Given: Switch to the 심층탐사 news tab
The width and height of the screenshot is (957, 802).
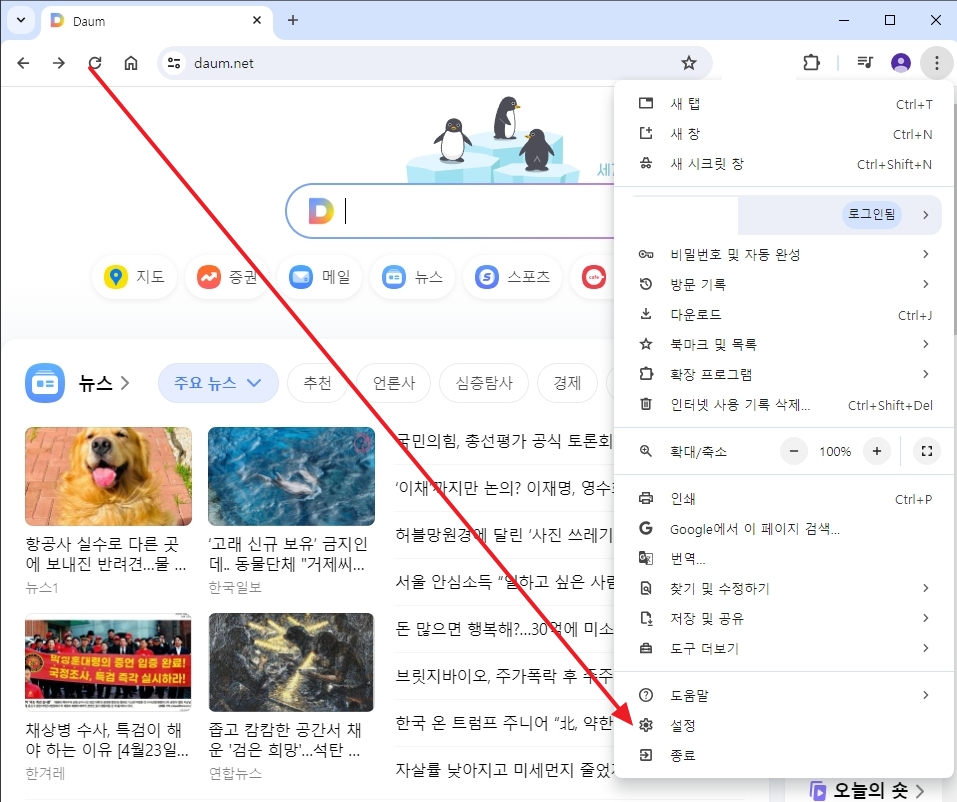Looking at the screenshot, I should pos(484,383).
